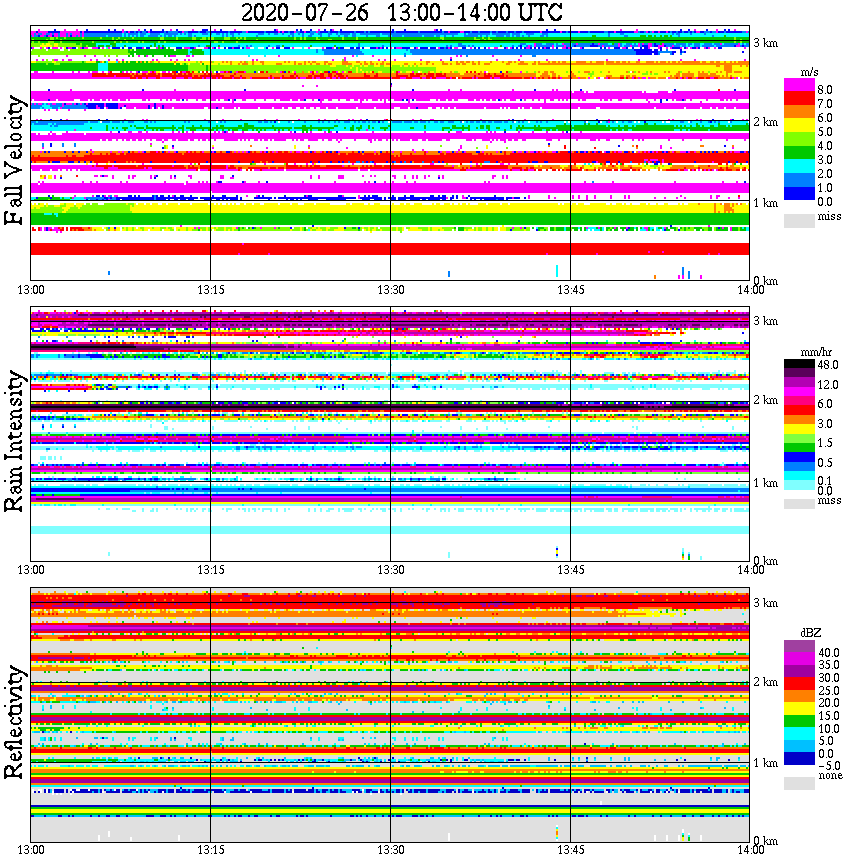850x868 pixels.
Task: Click the "35.0" value in the dBZ legend
Action: (828, 665)
